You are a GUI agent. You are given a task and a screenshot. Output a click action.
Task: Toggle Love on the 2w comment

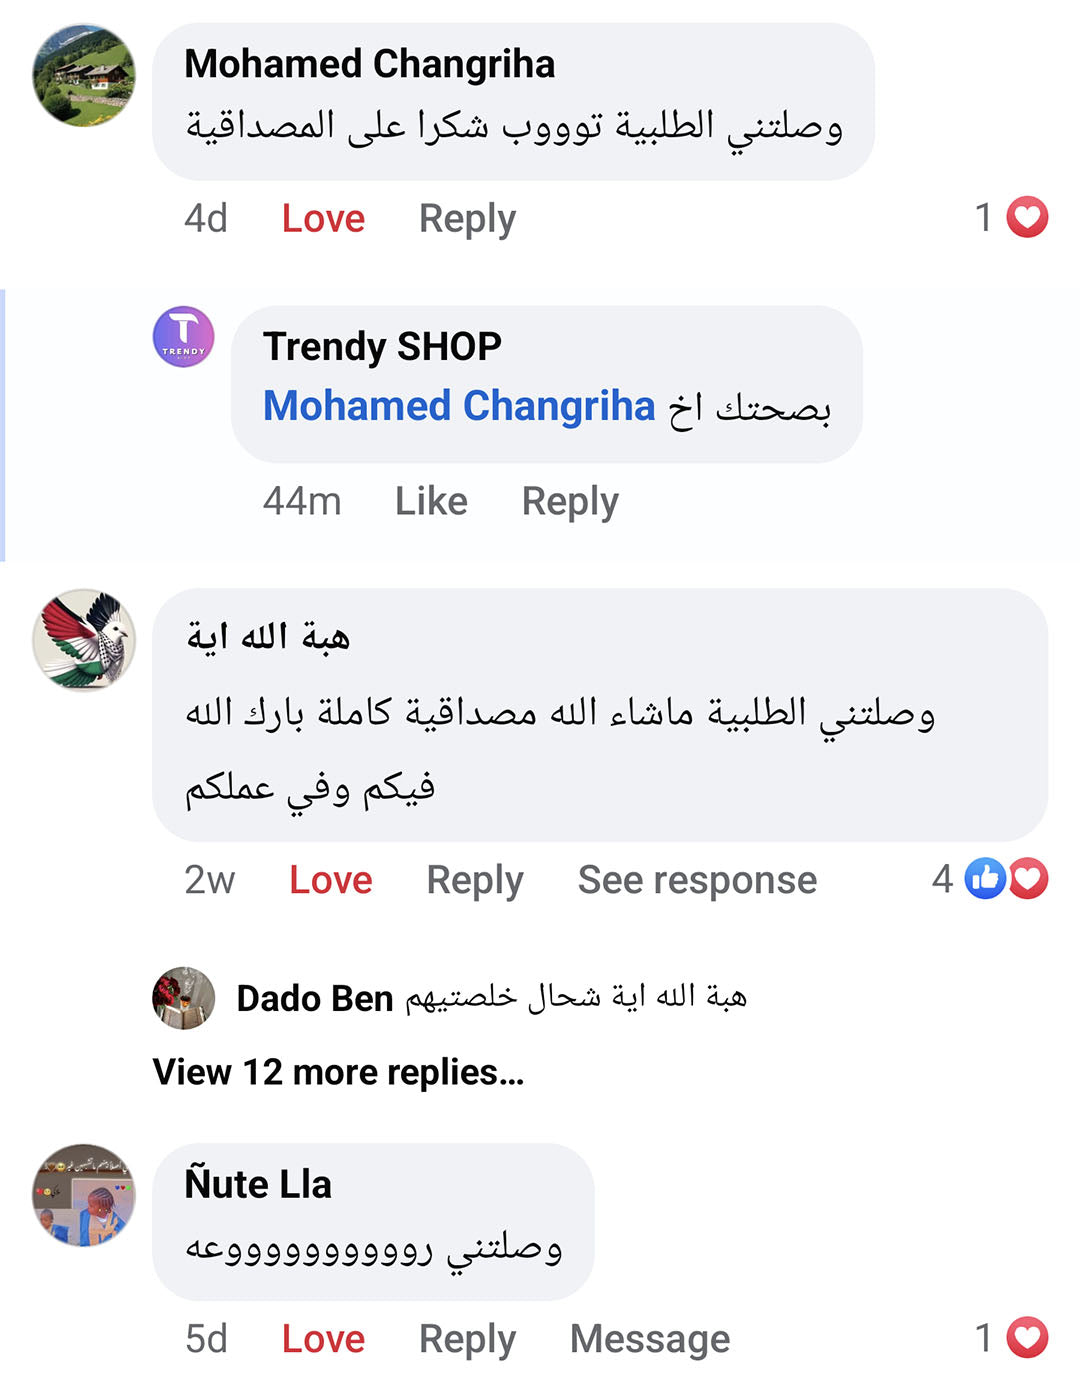(x=330, y=880)
